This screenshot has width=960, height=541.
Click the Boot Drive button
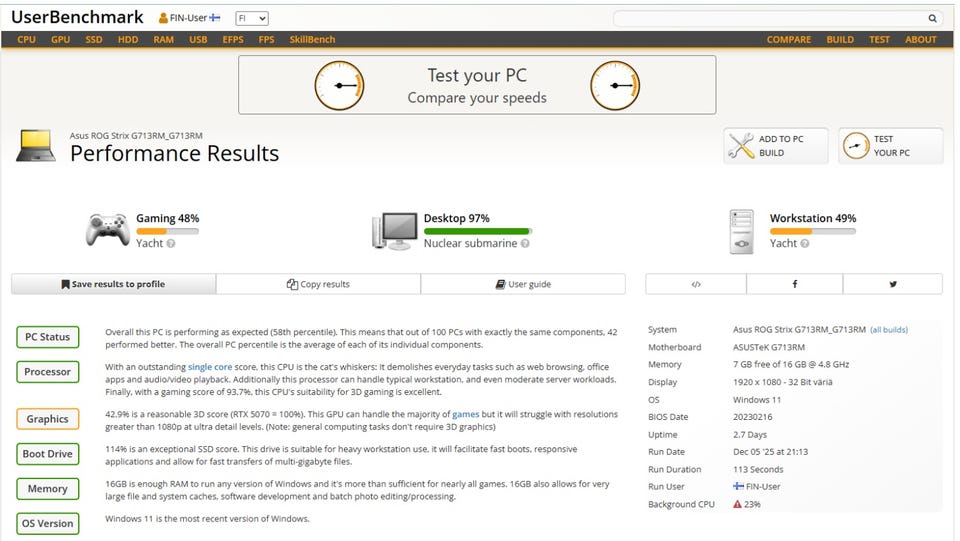[48, 454]
